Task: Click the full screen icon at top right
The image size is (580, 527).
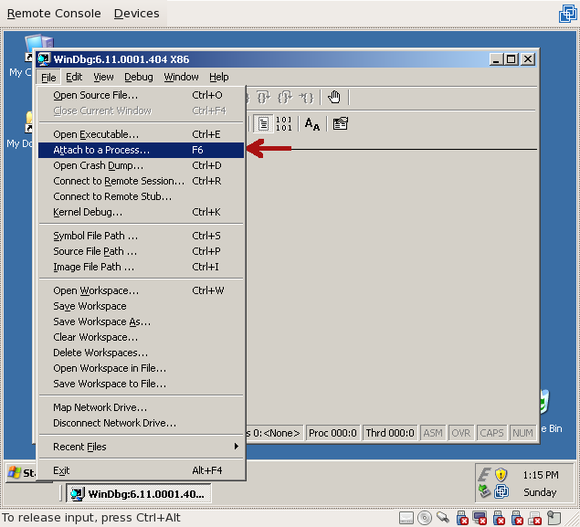Action: pos(567,13)
